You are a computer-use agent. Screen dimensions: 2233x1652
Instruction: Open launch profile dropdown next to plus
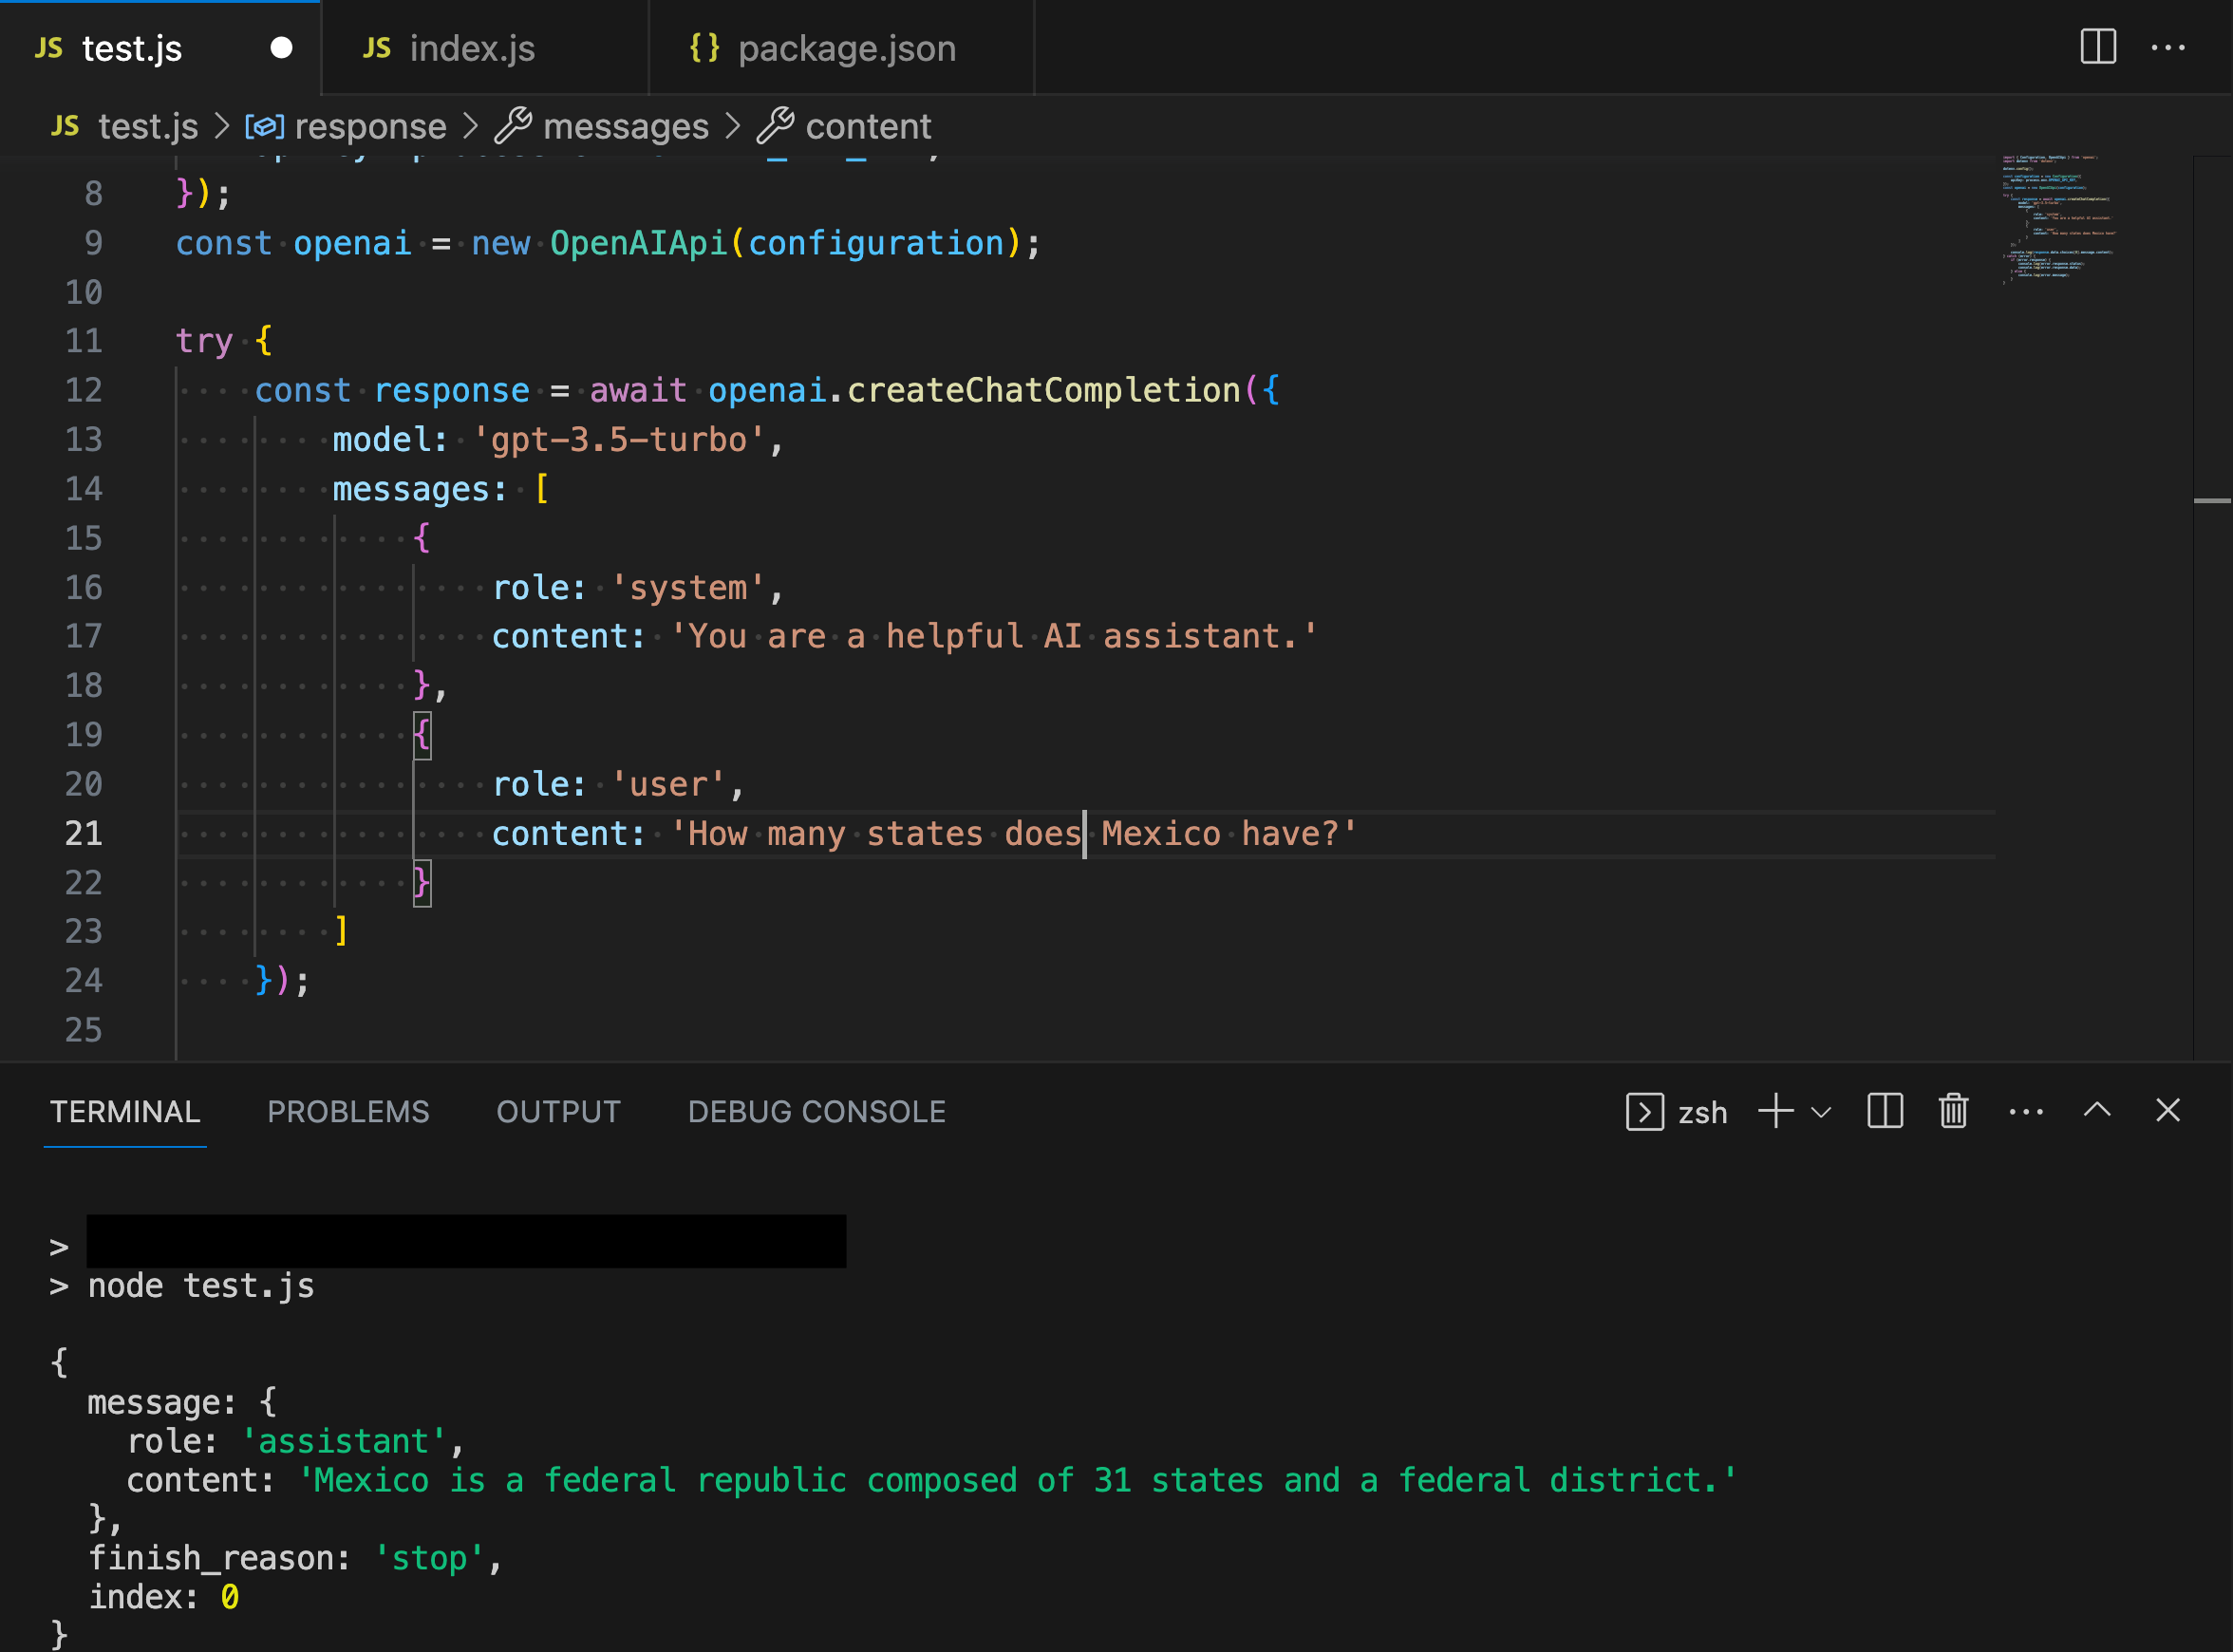click(1821, 1112)
